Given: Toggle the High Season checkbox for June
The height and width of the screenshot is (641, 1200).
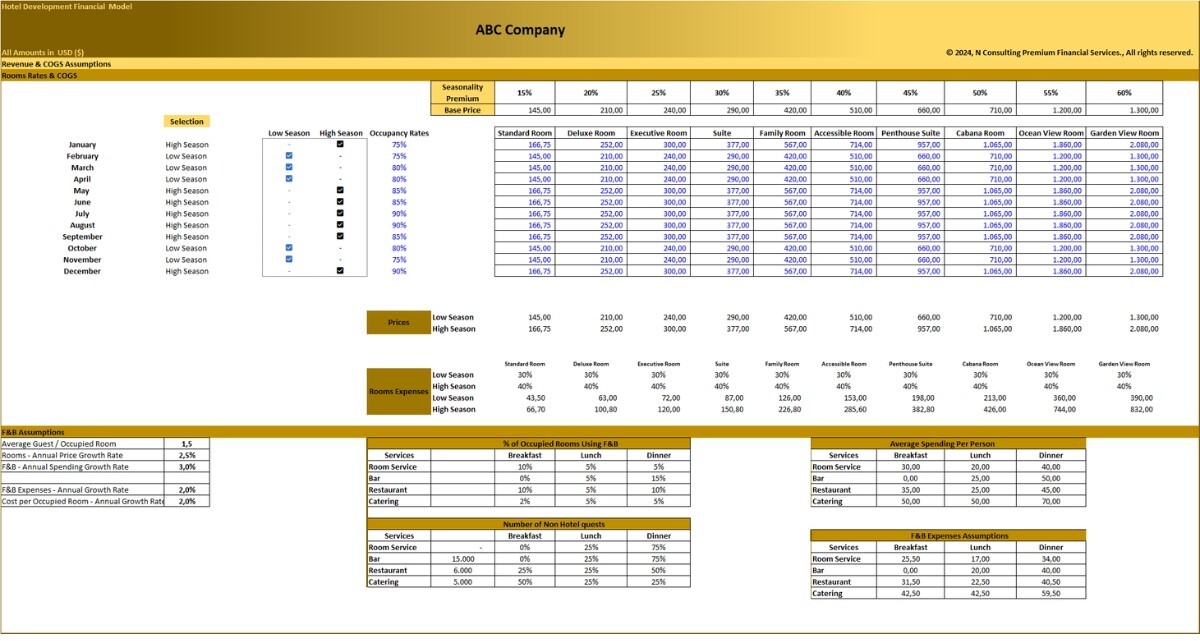Looking at the screenshot, I should tap(340, 202).
